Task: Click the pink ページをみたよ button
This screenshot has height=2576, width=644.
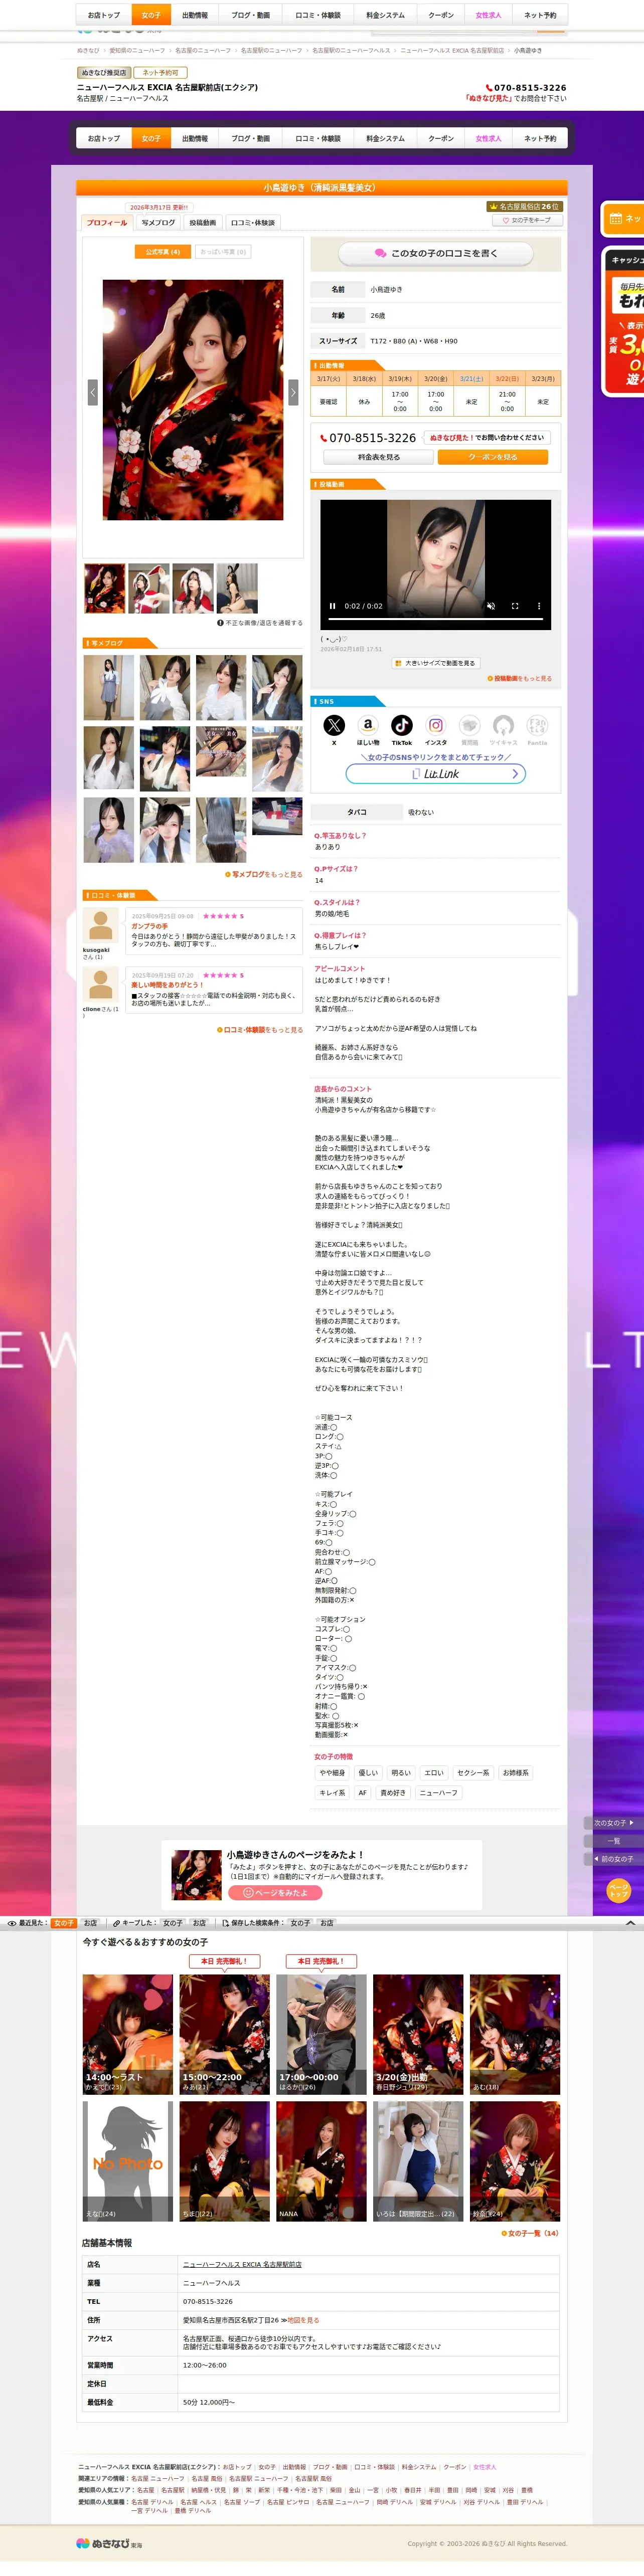Action: tap(275, 1893)
